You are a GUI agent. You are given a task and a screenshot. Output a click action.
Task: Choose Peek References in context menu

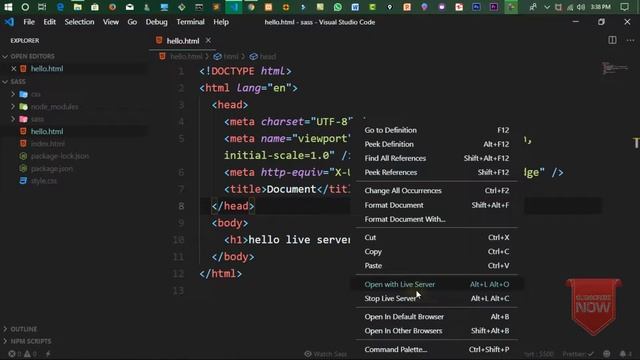(x=436, y=172)
